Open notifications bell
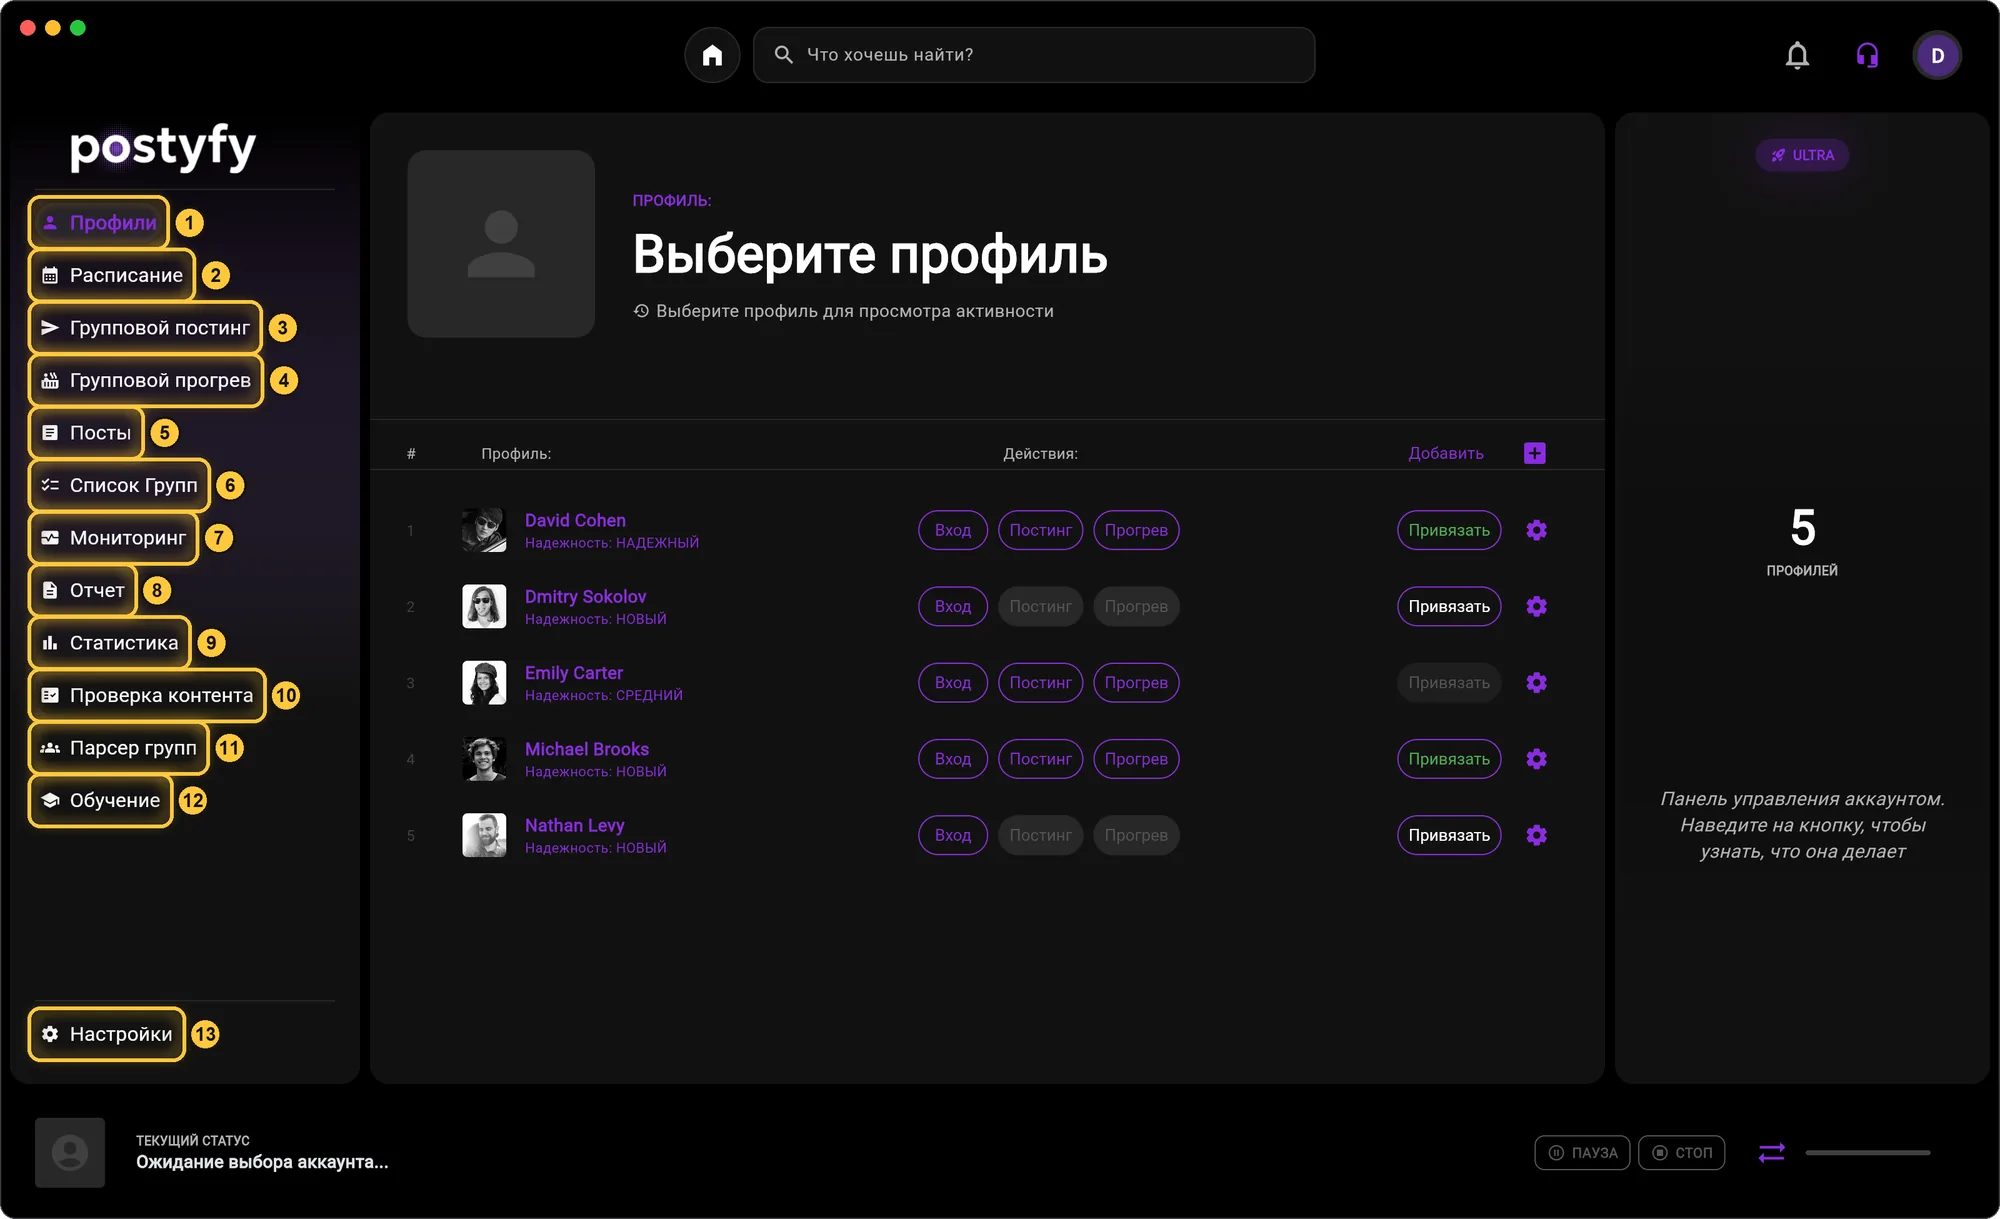The image size is (2000, 1219). point(1797,55)
